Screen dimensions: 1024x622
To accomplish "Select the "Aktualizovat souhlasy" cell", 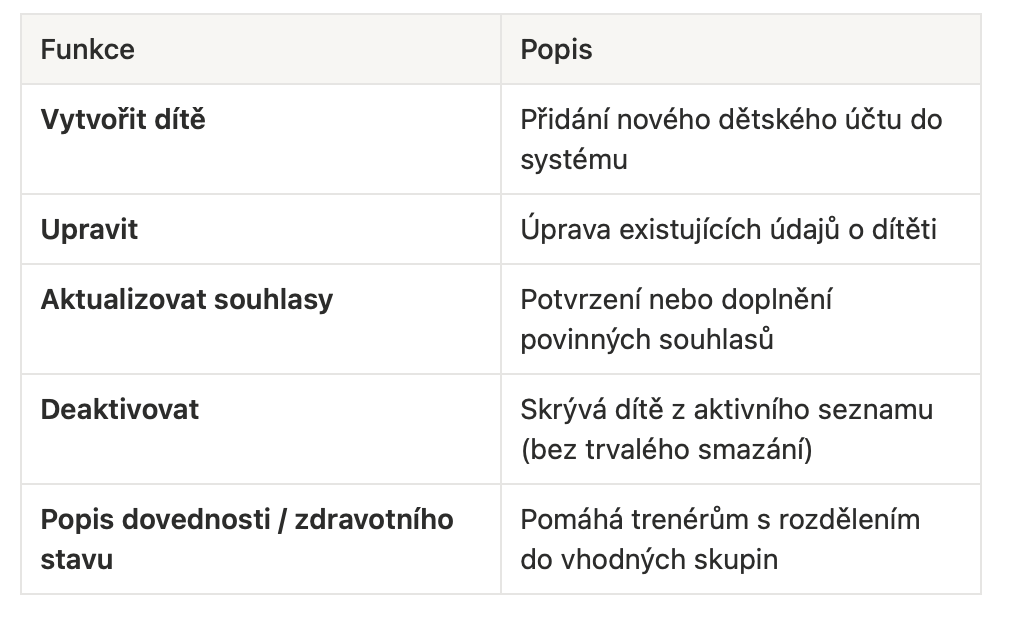I will coord(187,299).
